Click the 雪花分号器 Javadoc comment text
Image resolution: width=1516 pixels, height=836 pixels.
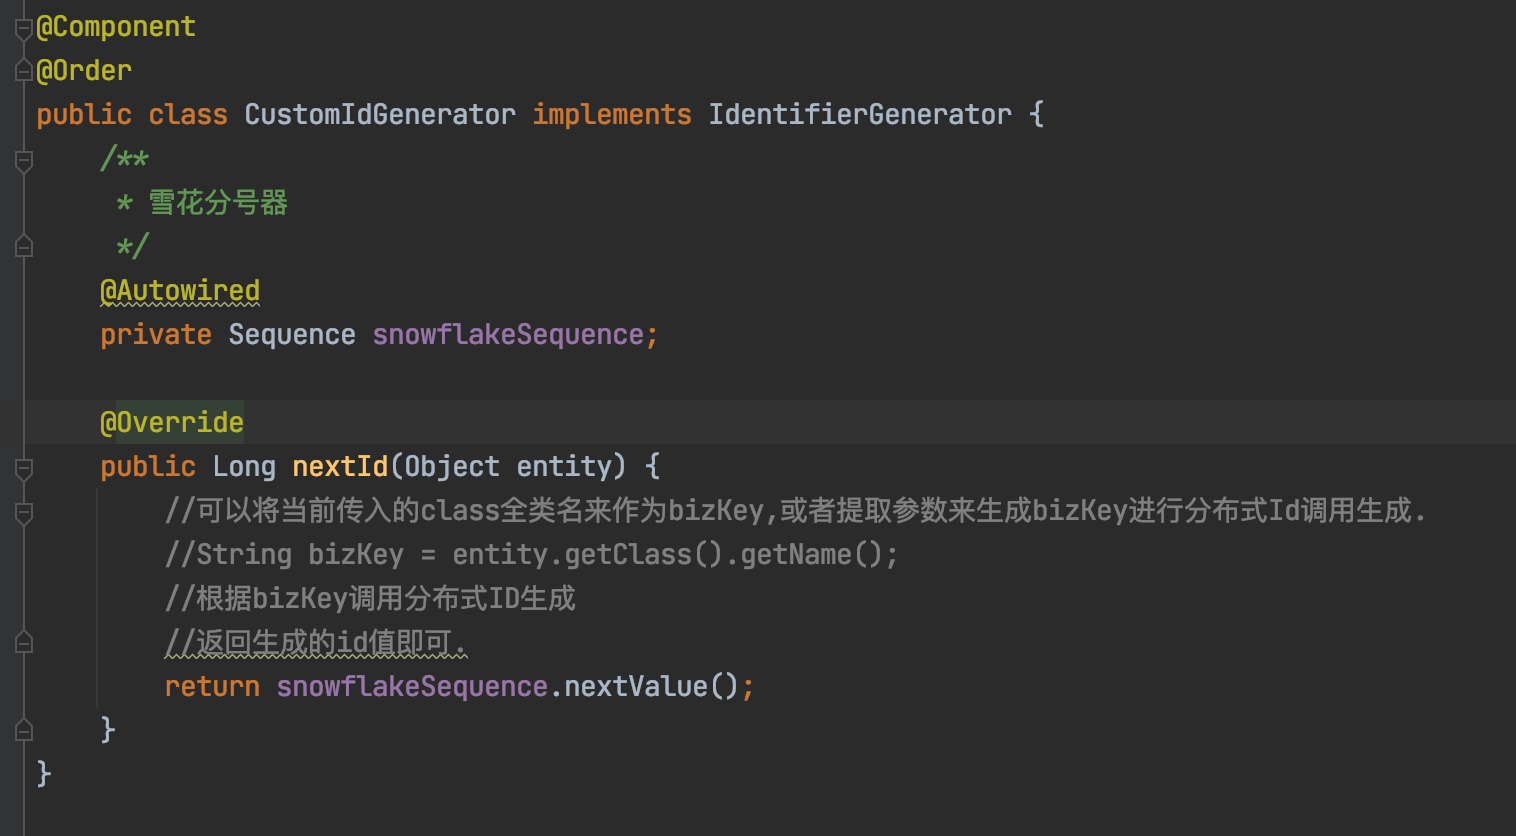pyautogui.click(x=218, y=203)
